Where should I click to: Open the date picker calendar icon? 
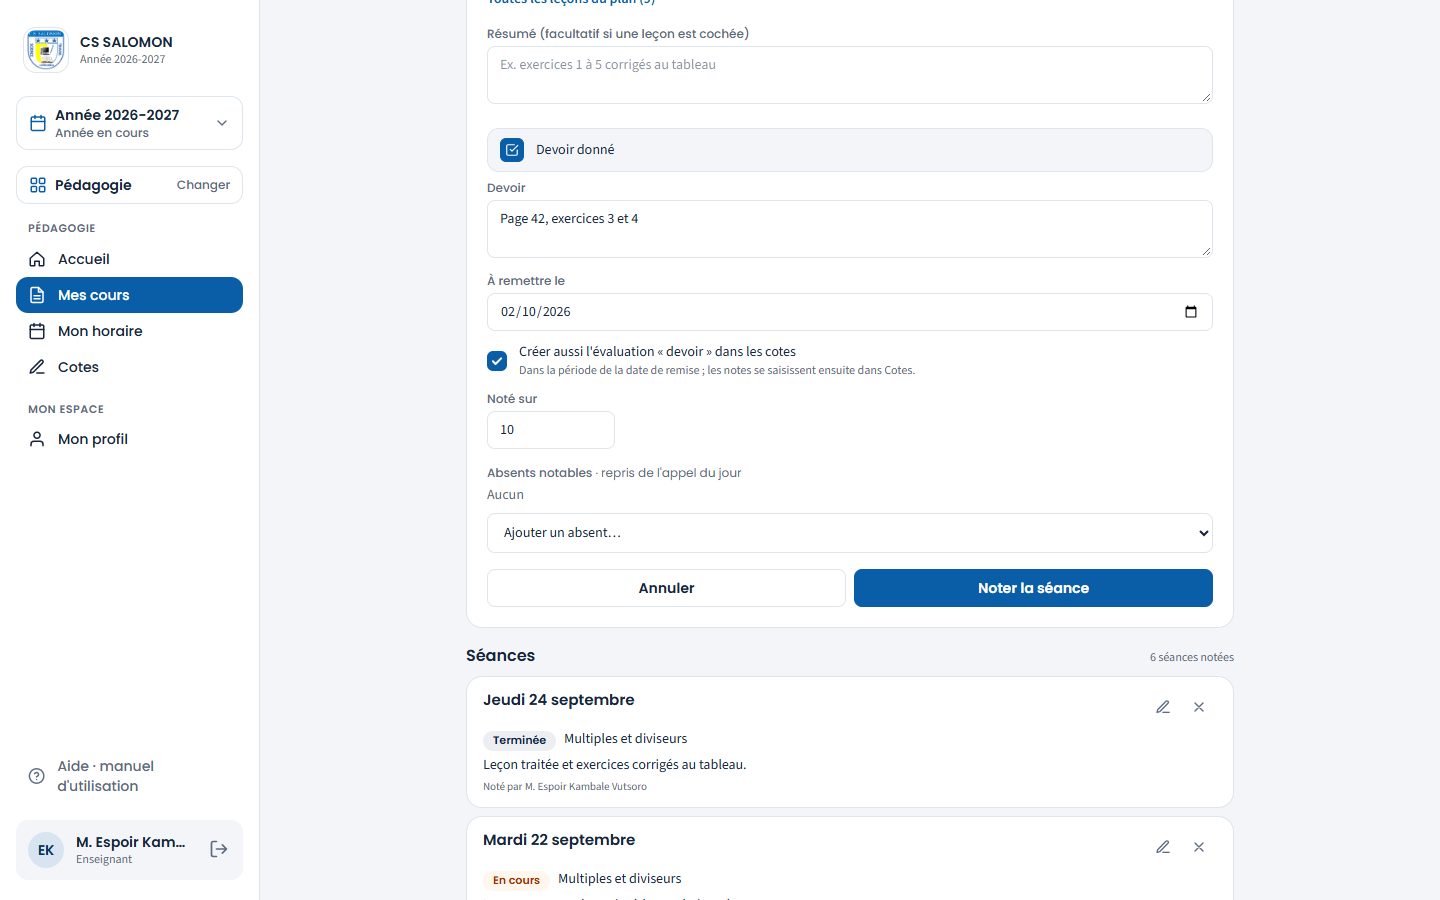(1190, 312)
